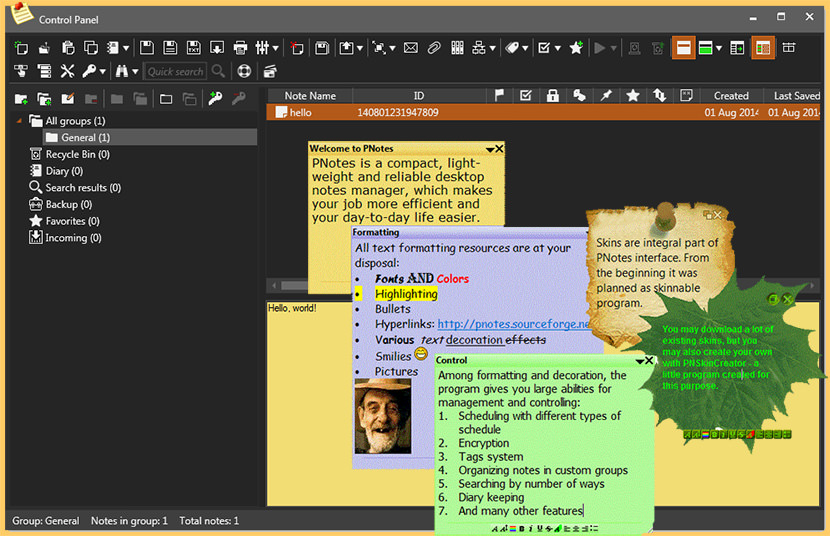Print the selected note
Image resolution: width=830 pixels, height=536 pixels.
pos(240,48)
